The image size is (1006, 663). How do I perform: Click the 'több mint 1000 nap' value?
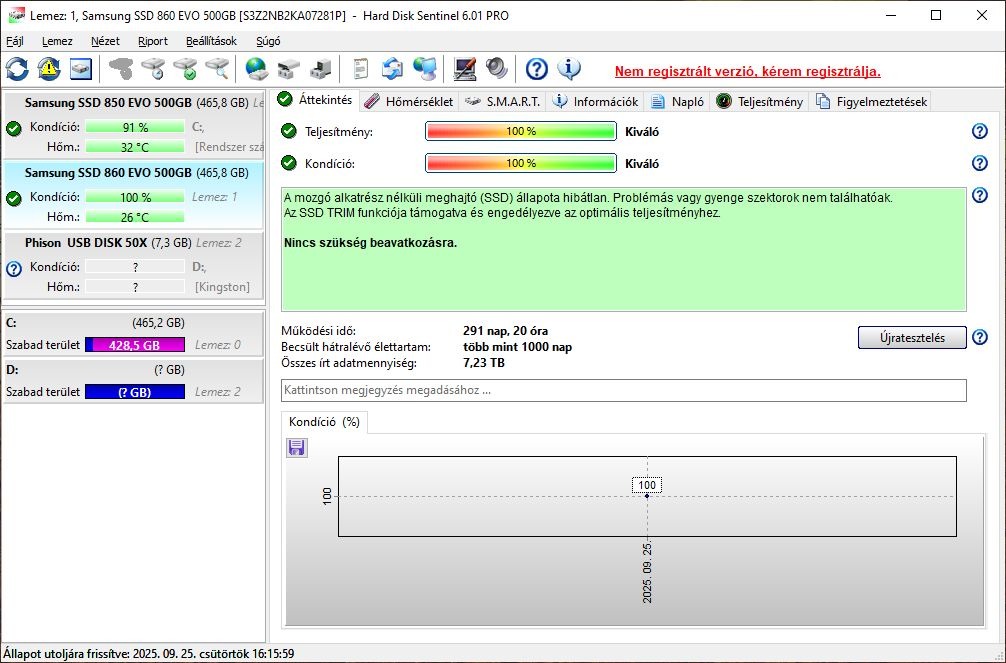coord(517,347)
